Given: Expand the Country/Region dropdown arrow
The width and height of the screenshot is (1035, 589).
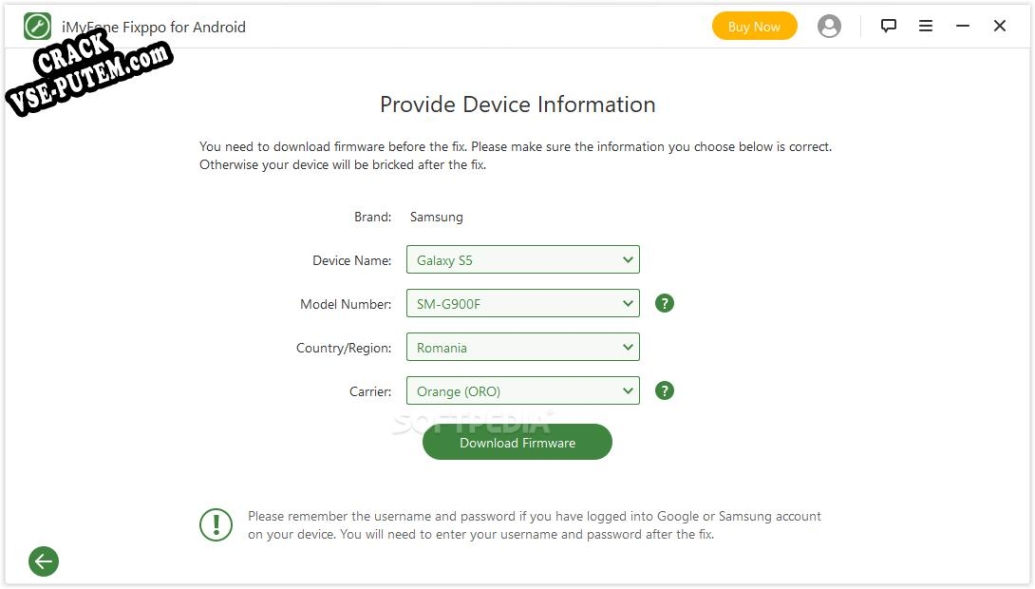Looking at the screenshot, I should [x=628, y=347].
